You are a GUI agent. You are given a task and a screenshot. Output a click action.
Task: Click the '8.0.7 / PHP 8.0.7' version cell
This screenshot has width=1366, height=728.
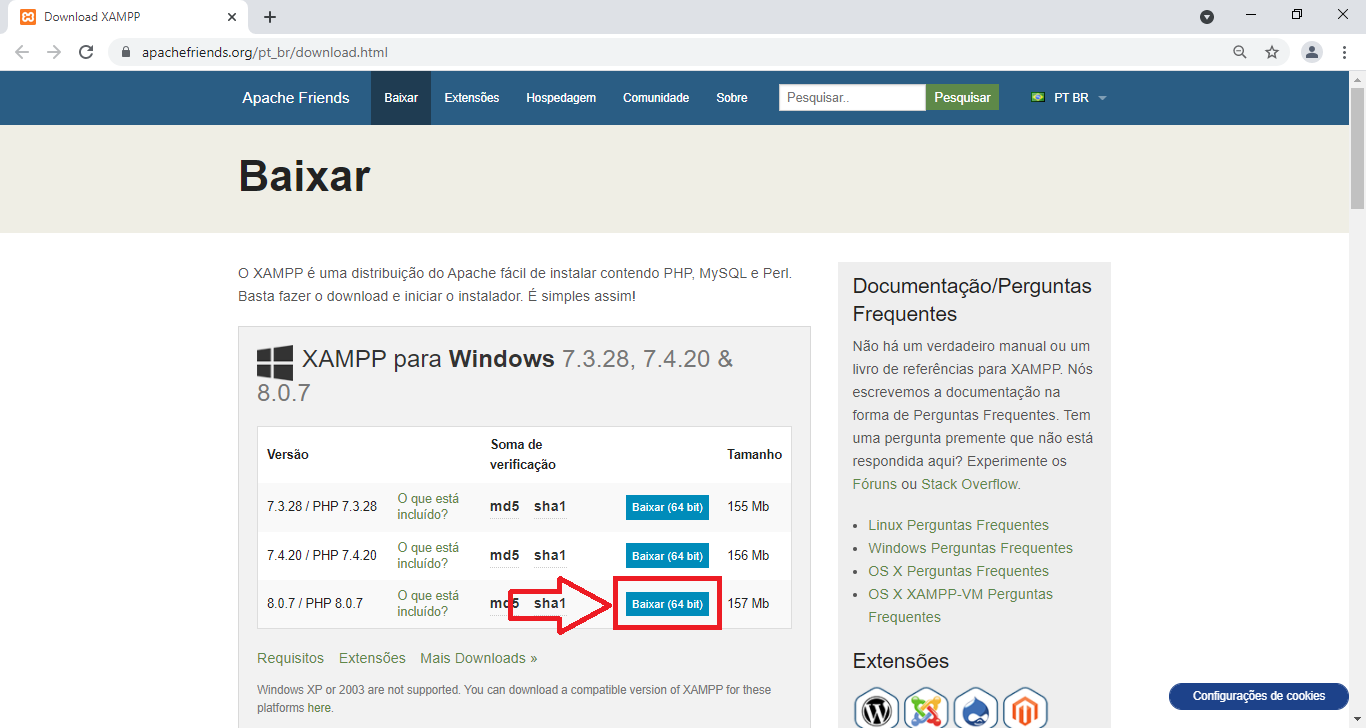point(315,604)
